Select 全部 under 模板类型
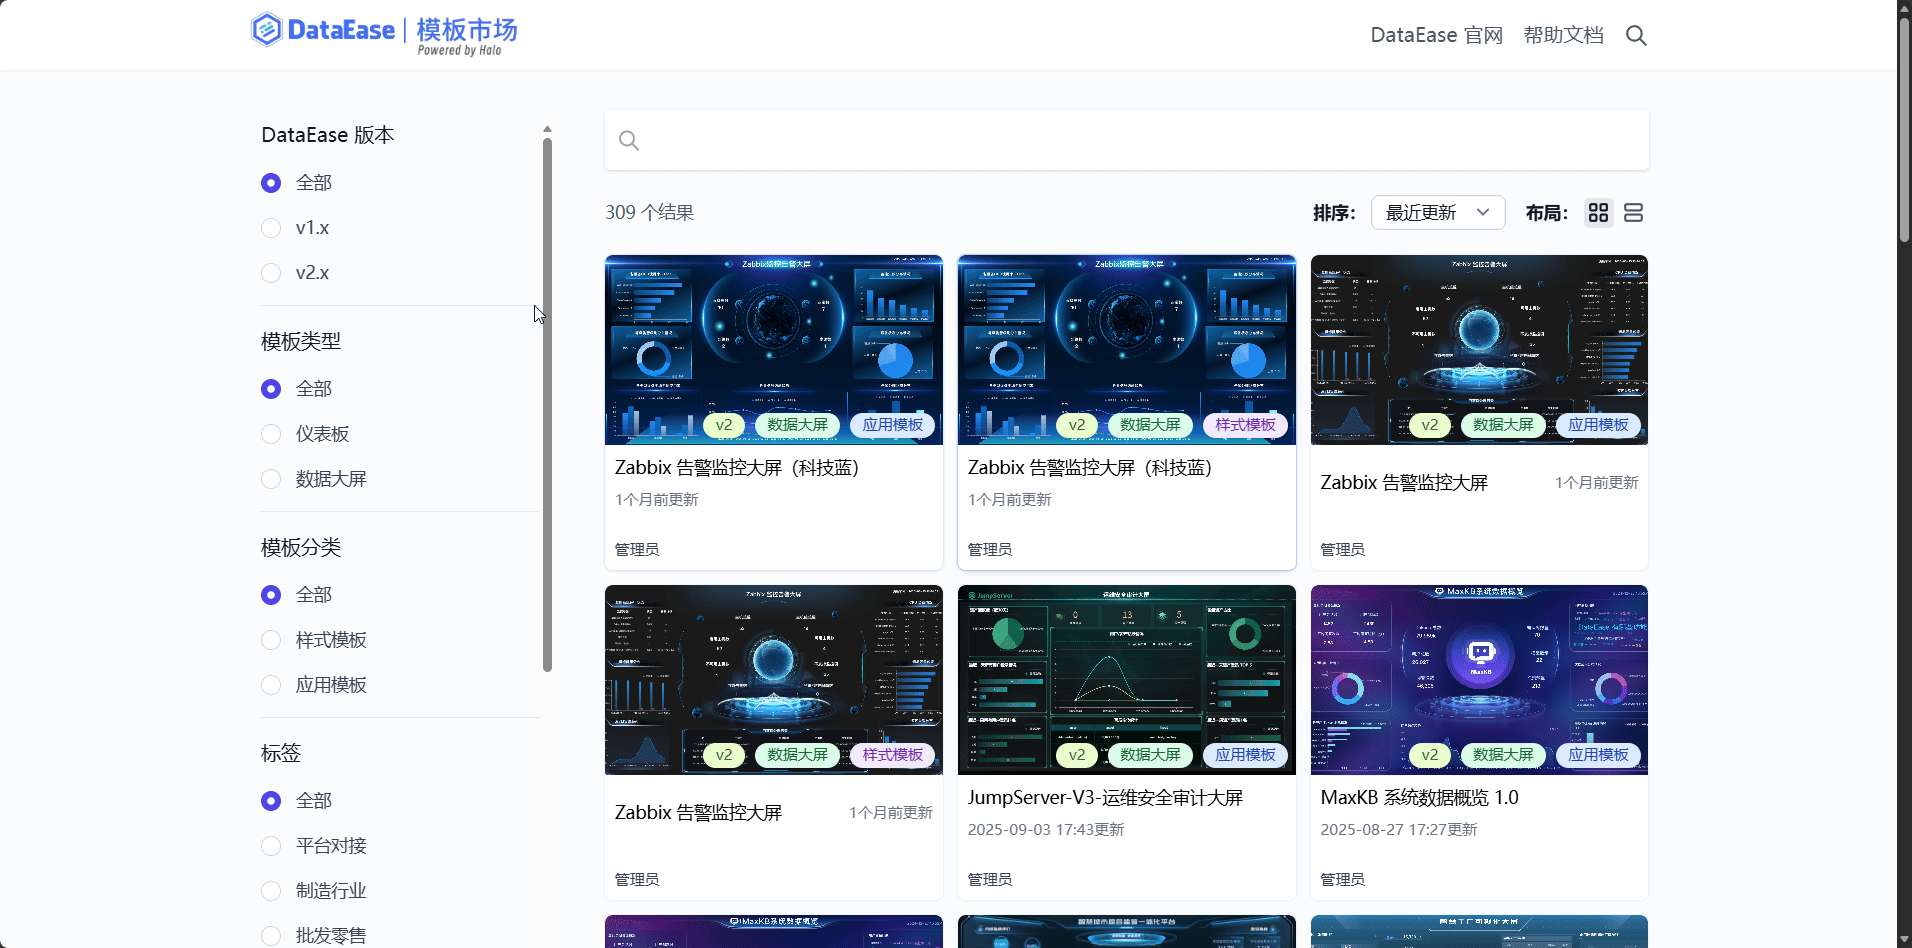 (271, 389)
